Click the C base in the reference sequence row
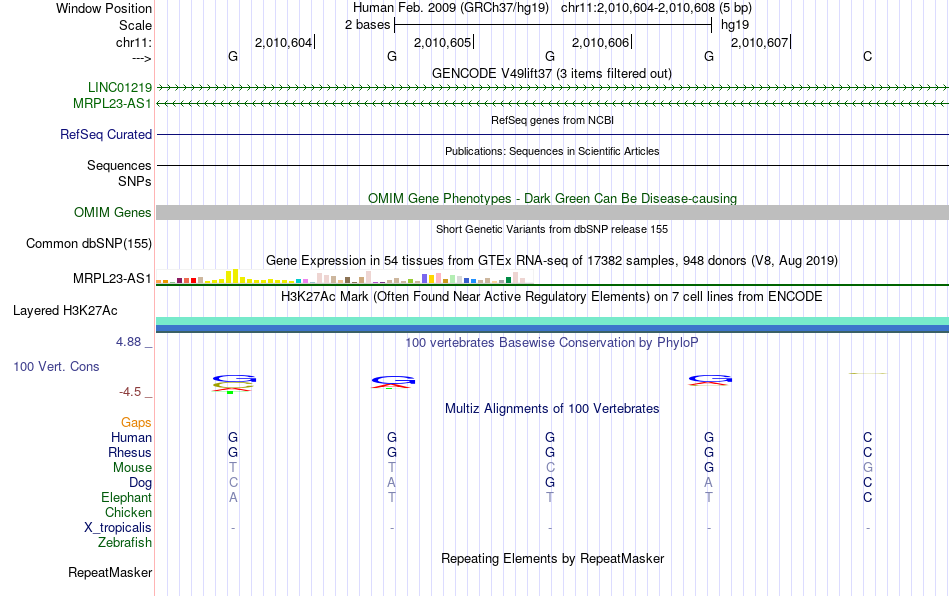The height and width of the screenshot is (596, 950). coord(868,56)
